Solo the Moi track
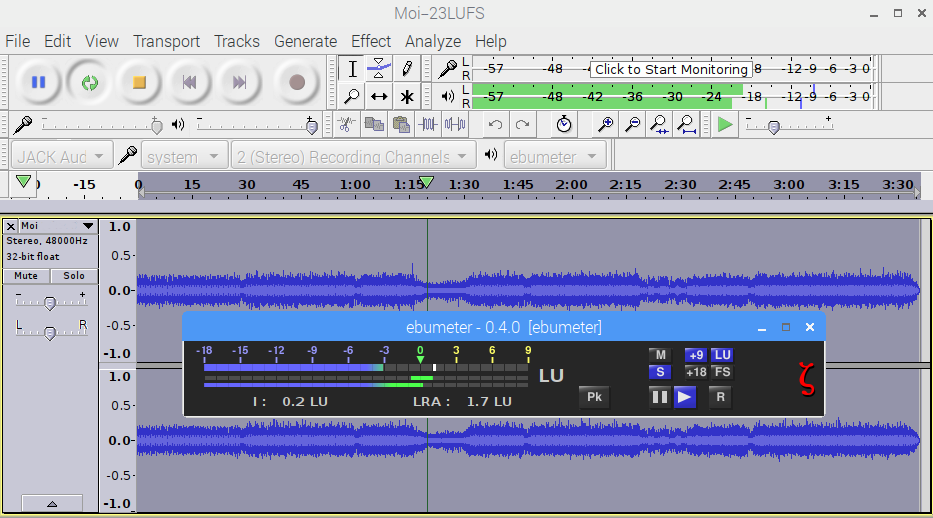This screenshot has height=518, width=933. coord(74,275)
